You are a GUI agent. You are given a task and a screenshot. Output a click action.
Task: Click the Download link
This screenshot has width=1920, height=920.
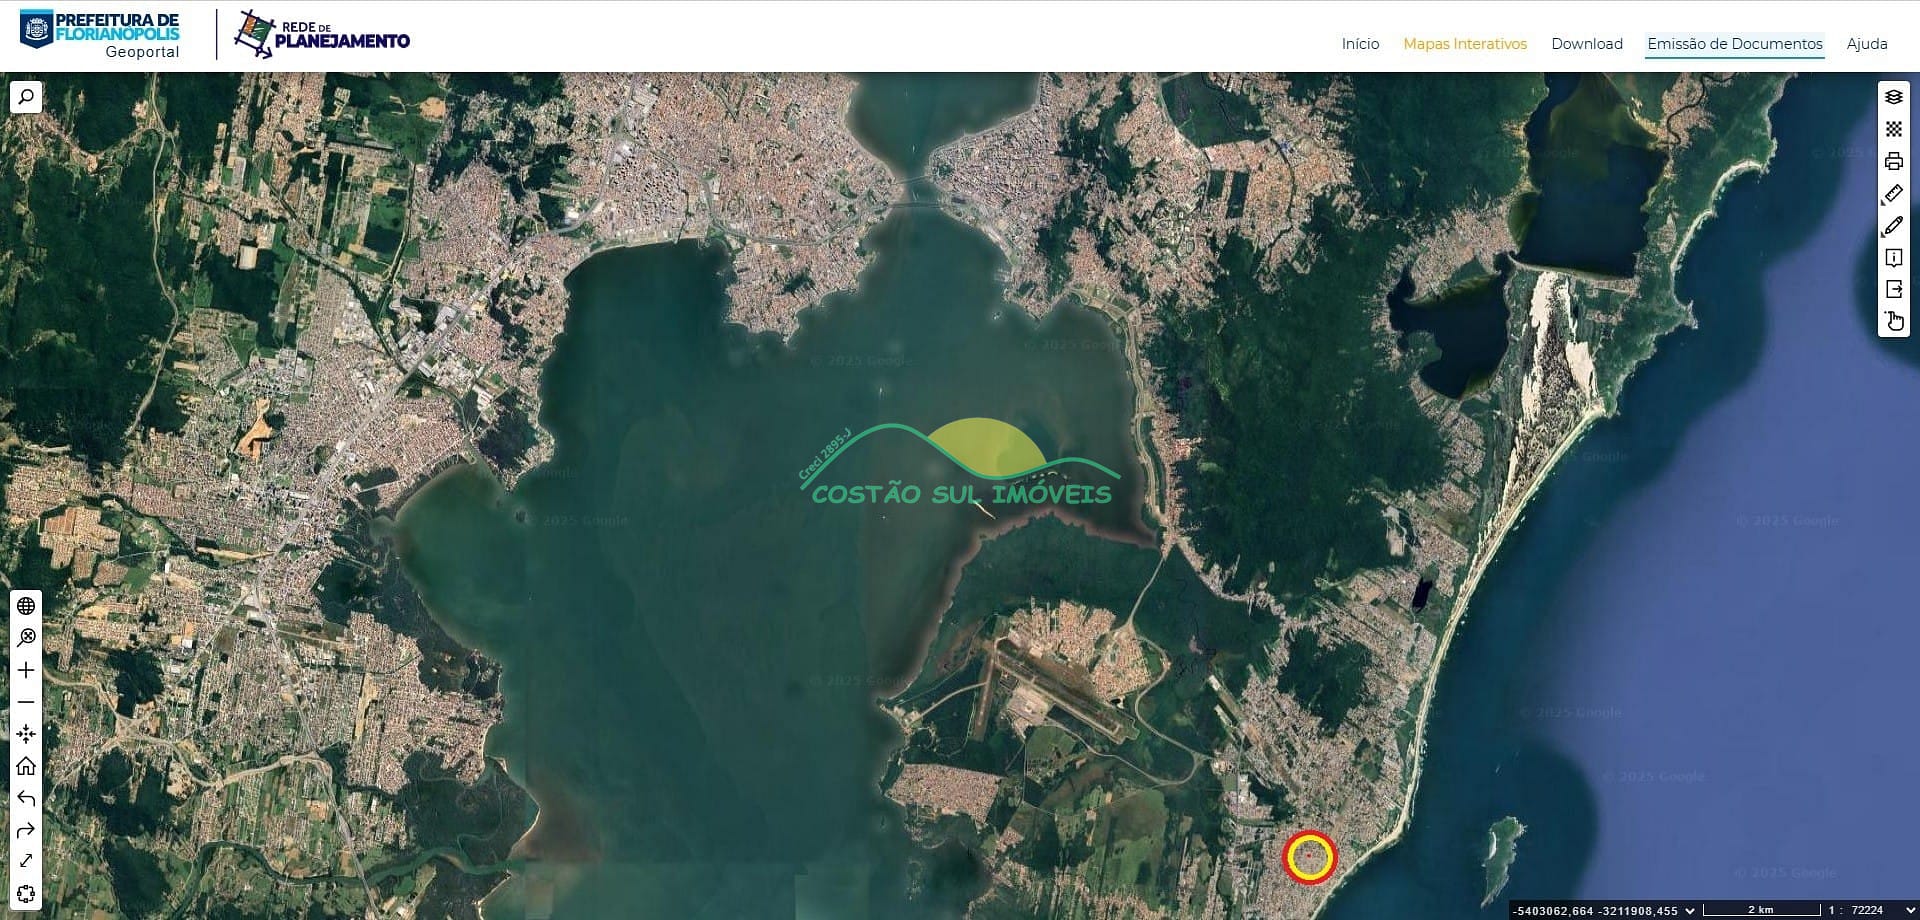(x=1587, y=44)
